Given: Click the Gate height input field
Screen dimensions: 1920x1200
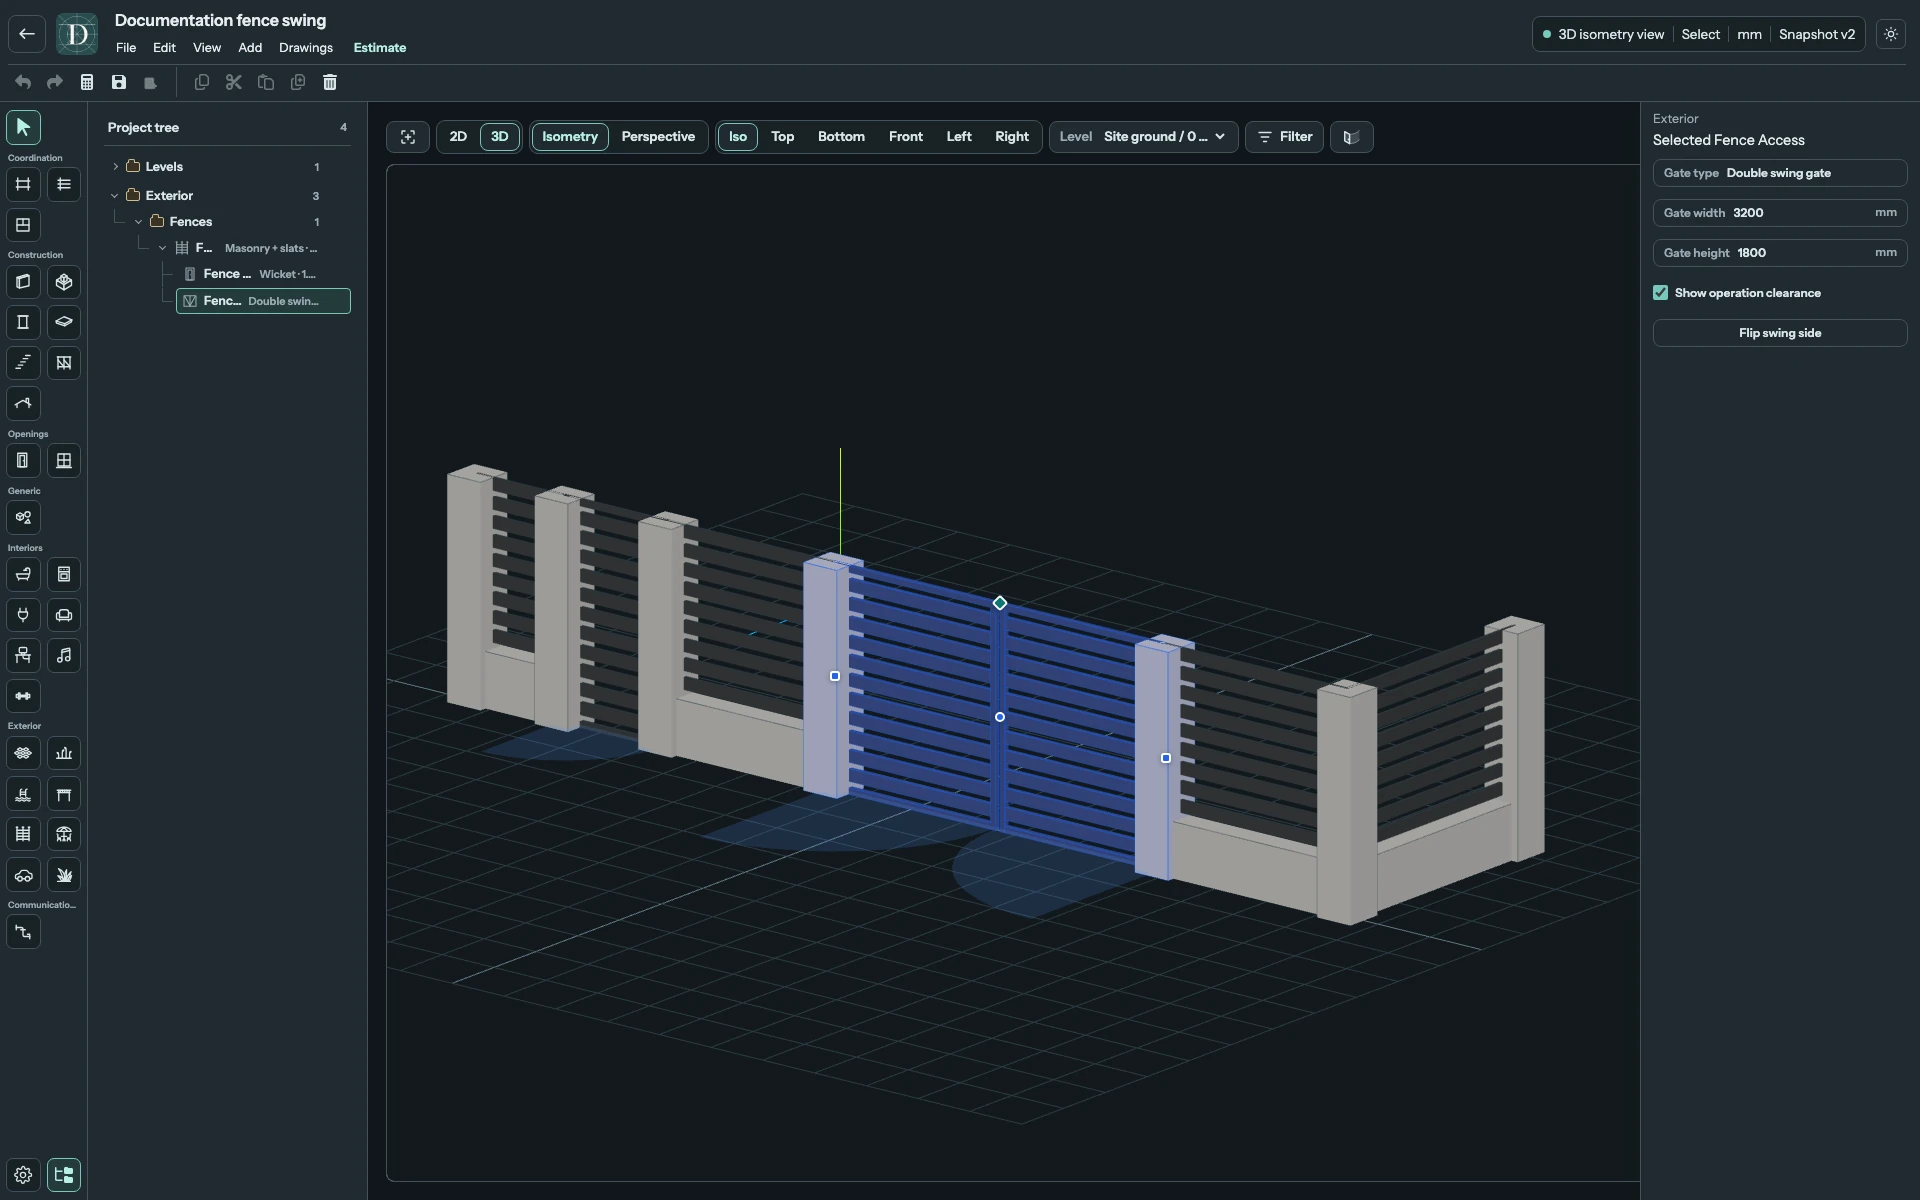Looking at the screenshot, I should coord(1780,253).
